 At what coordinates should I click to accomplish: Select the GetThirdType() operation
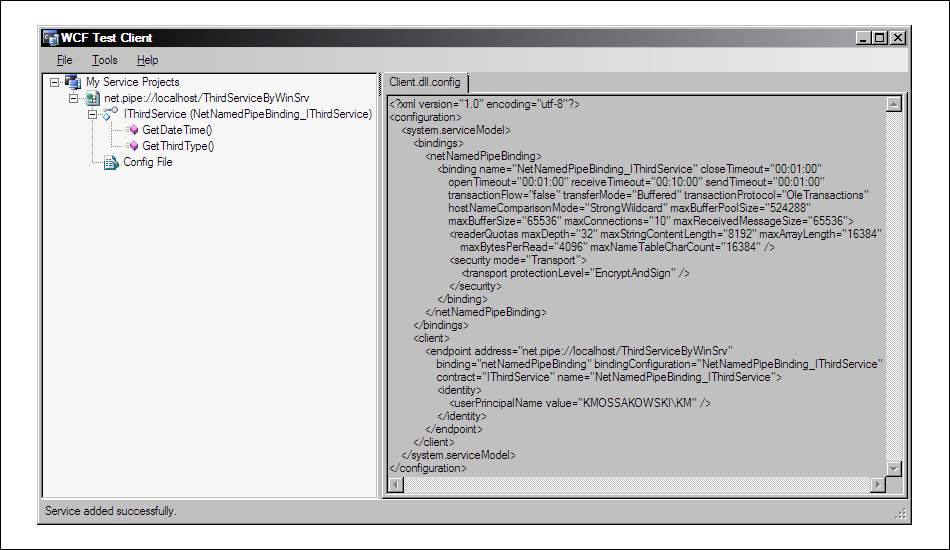178,146
